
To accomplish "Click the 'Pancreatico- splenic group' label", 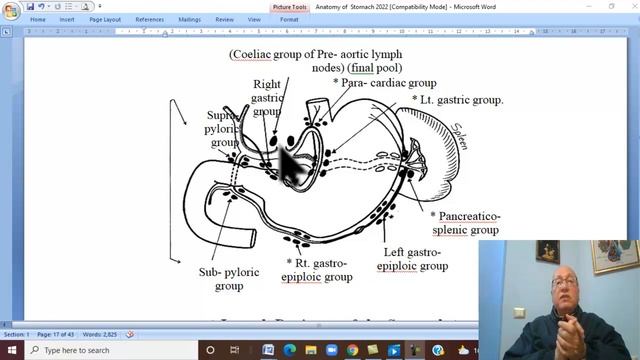I will 465,223.
